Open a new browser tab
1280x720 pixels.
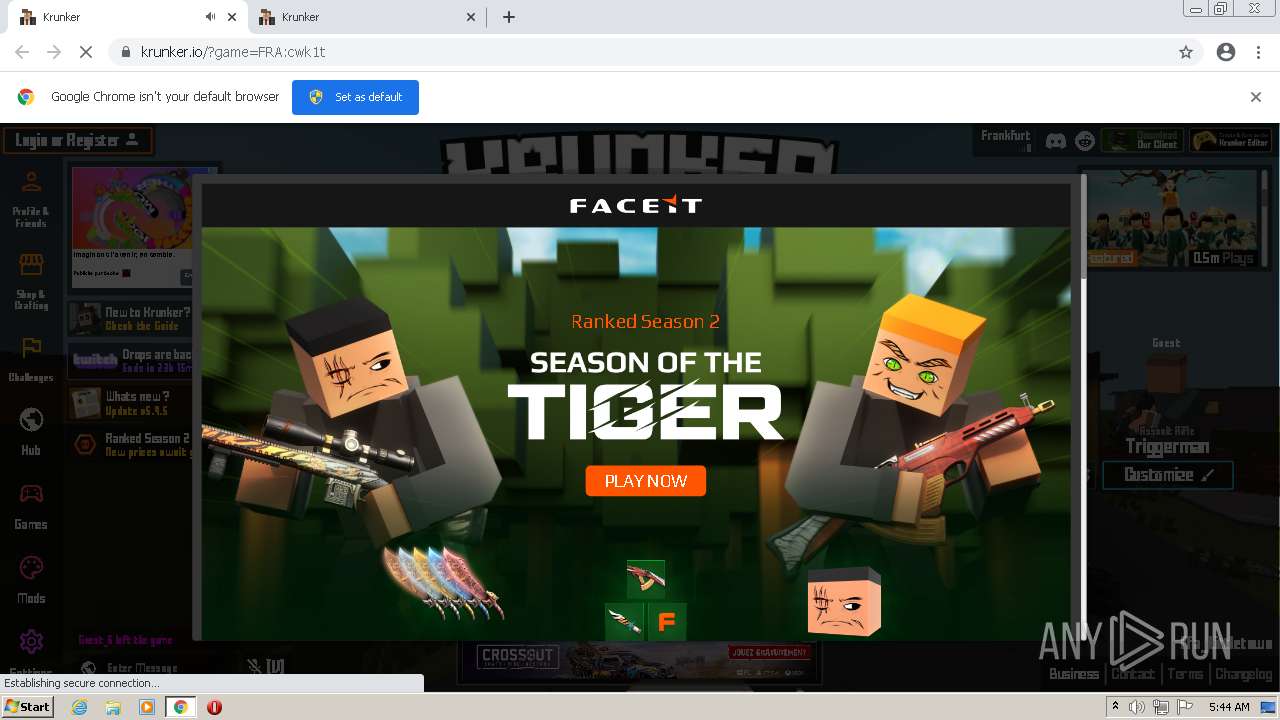tap(509, 17)
